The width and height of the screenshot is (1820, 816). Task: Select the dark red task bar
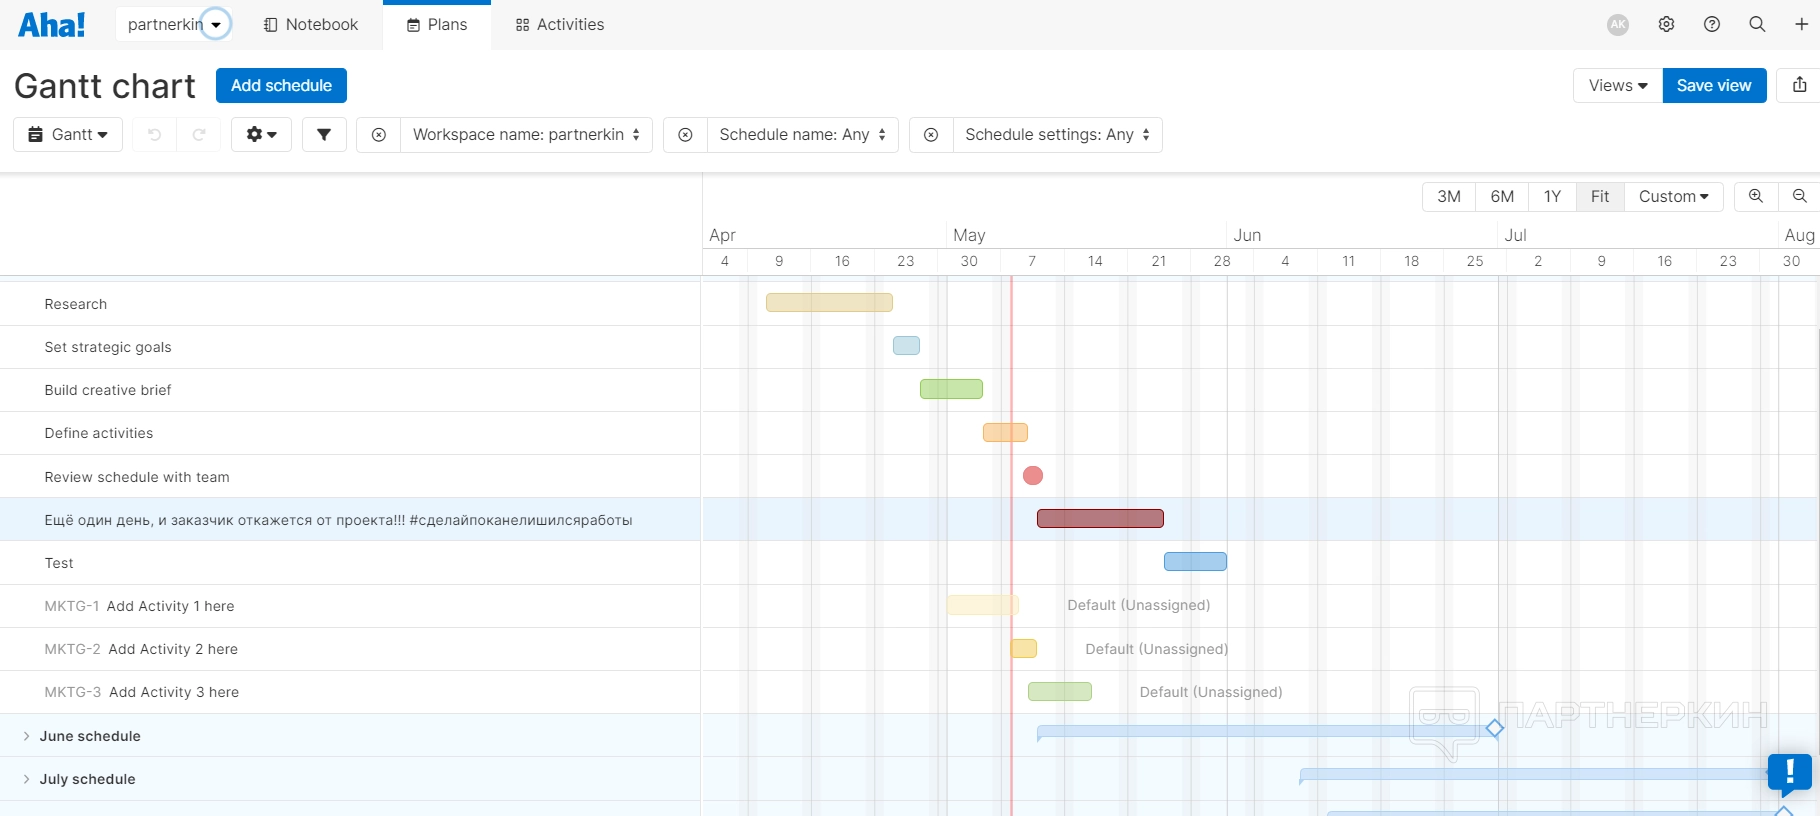coord(1100,518)
